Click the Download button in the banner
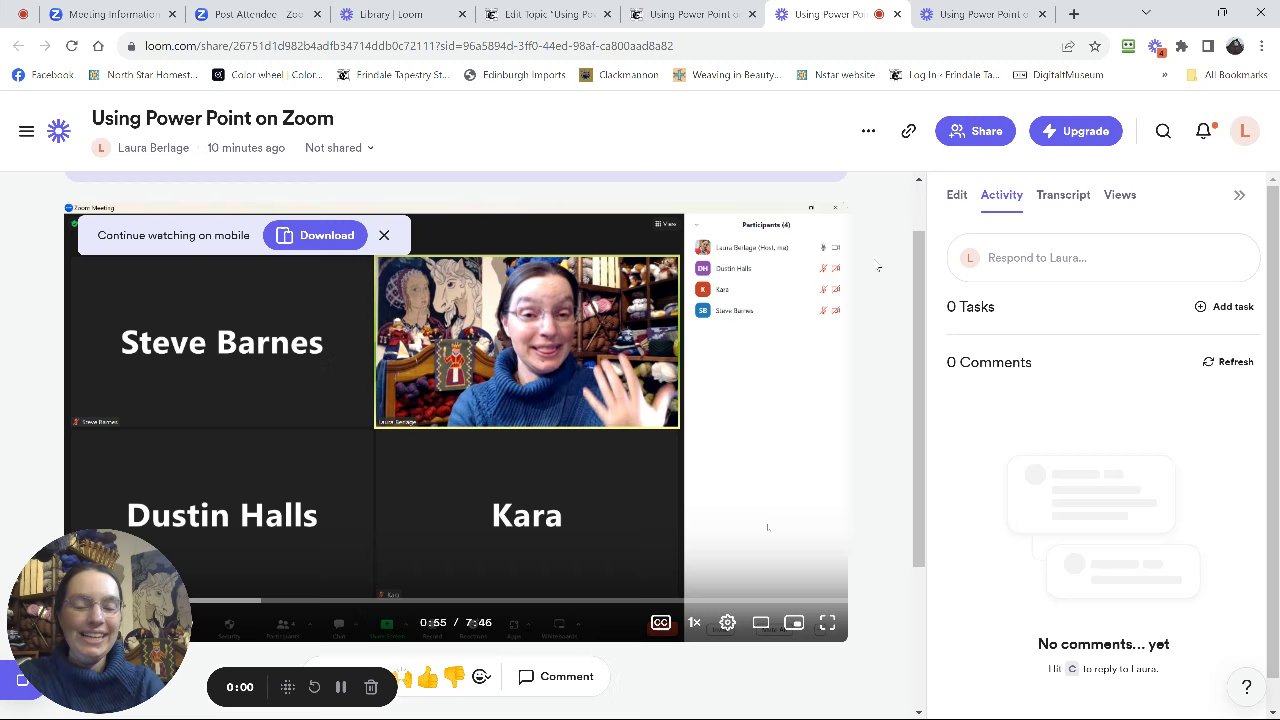This screenshot has height=720, width=1280. [x=315, y=236]
